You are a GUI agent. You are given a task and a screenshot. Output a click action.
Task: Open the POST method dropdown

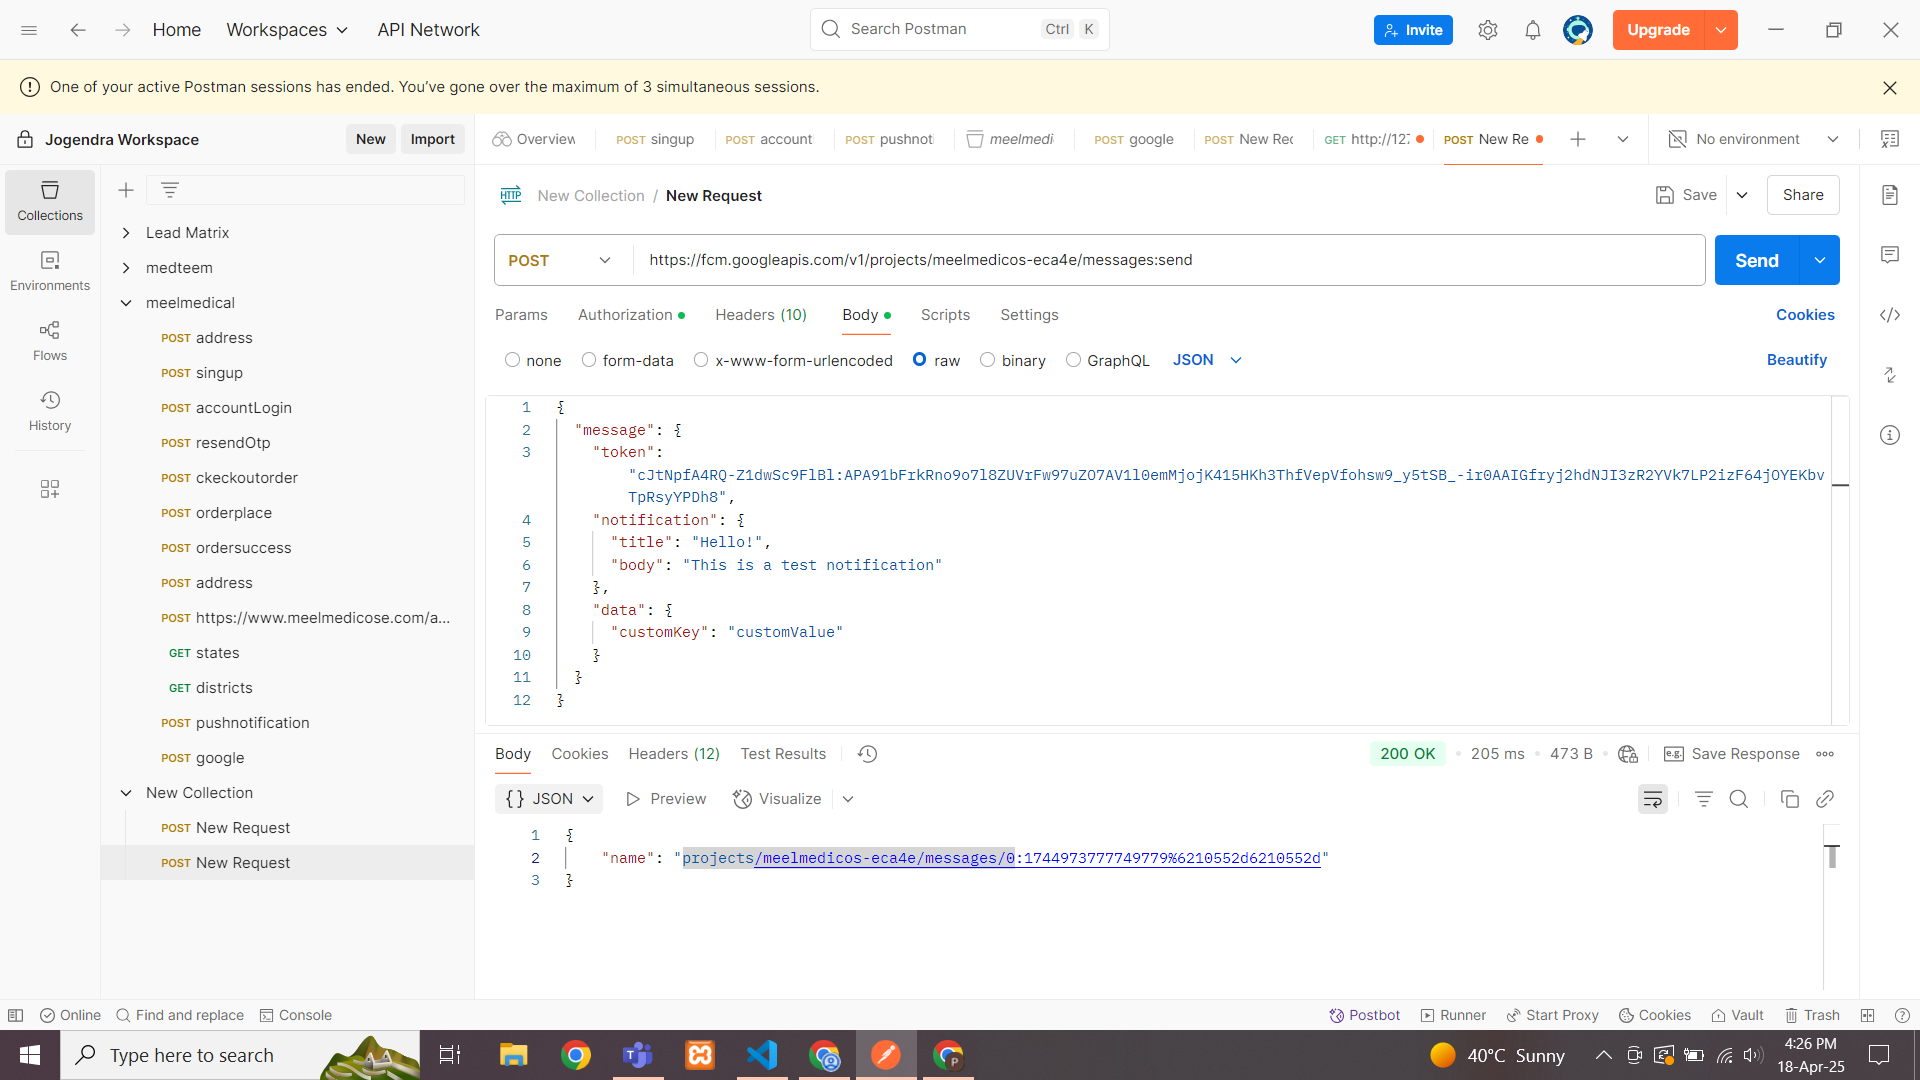[560, 260]
